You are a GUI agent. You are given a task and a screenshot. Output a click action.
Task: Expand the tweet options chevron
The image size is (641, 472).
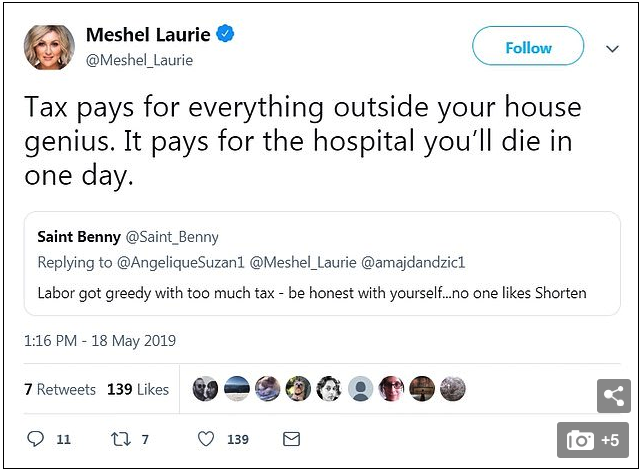[x=613, y=47]
